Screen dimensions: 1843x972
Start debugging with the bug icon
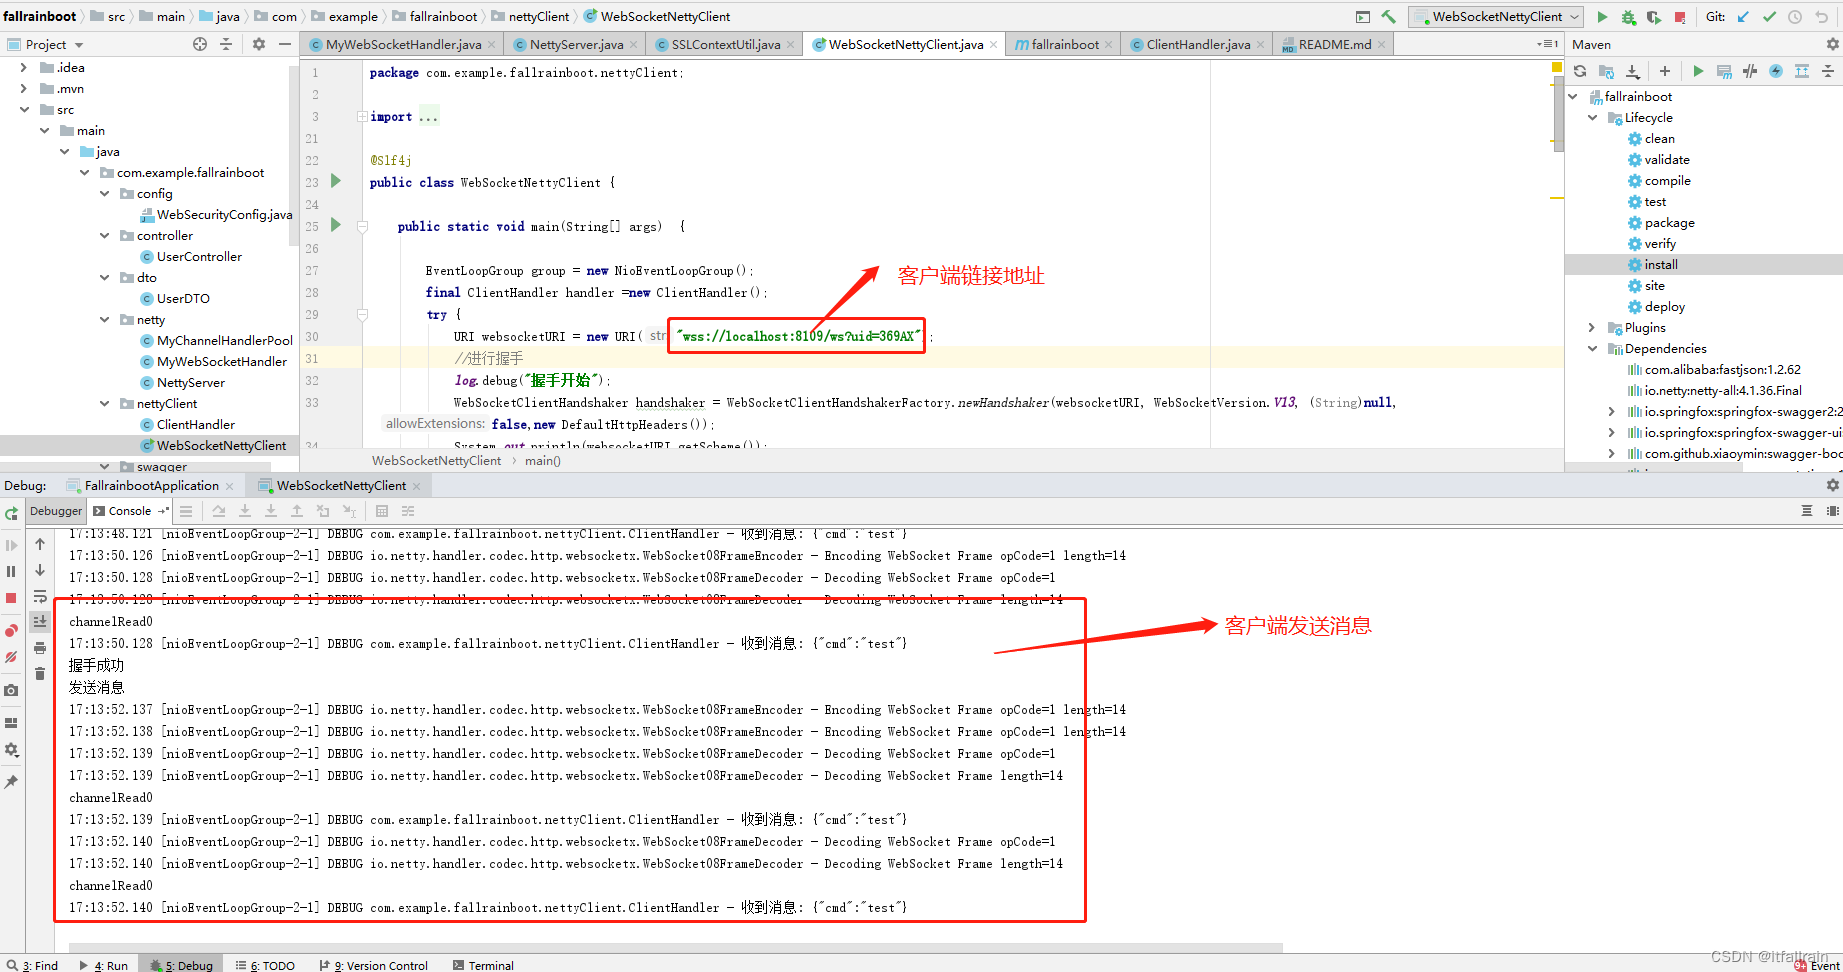click(1629, 17)
